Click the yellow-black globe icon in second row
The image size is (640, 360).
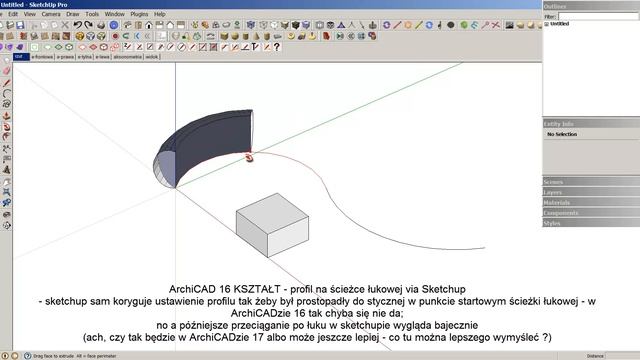coord(80,36)
